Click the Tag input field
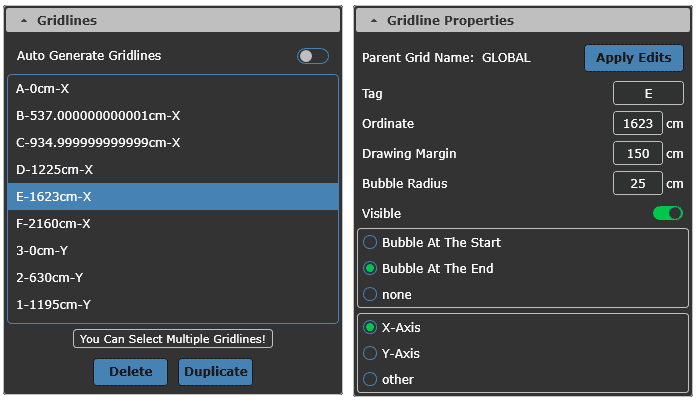Image resolution: width=697 pixels, height=408 pixels. [648, 94]
